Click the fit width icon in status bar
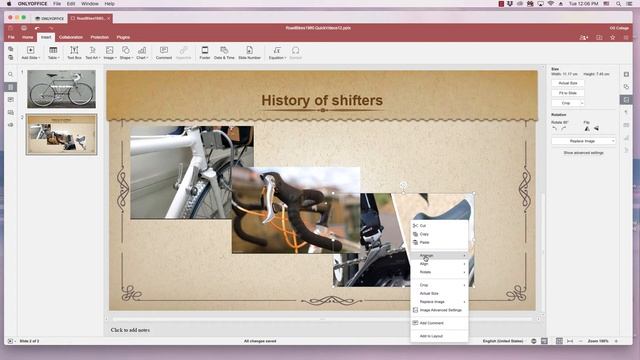 tap(570, 341)
